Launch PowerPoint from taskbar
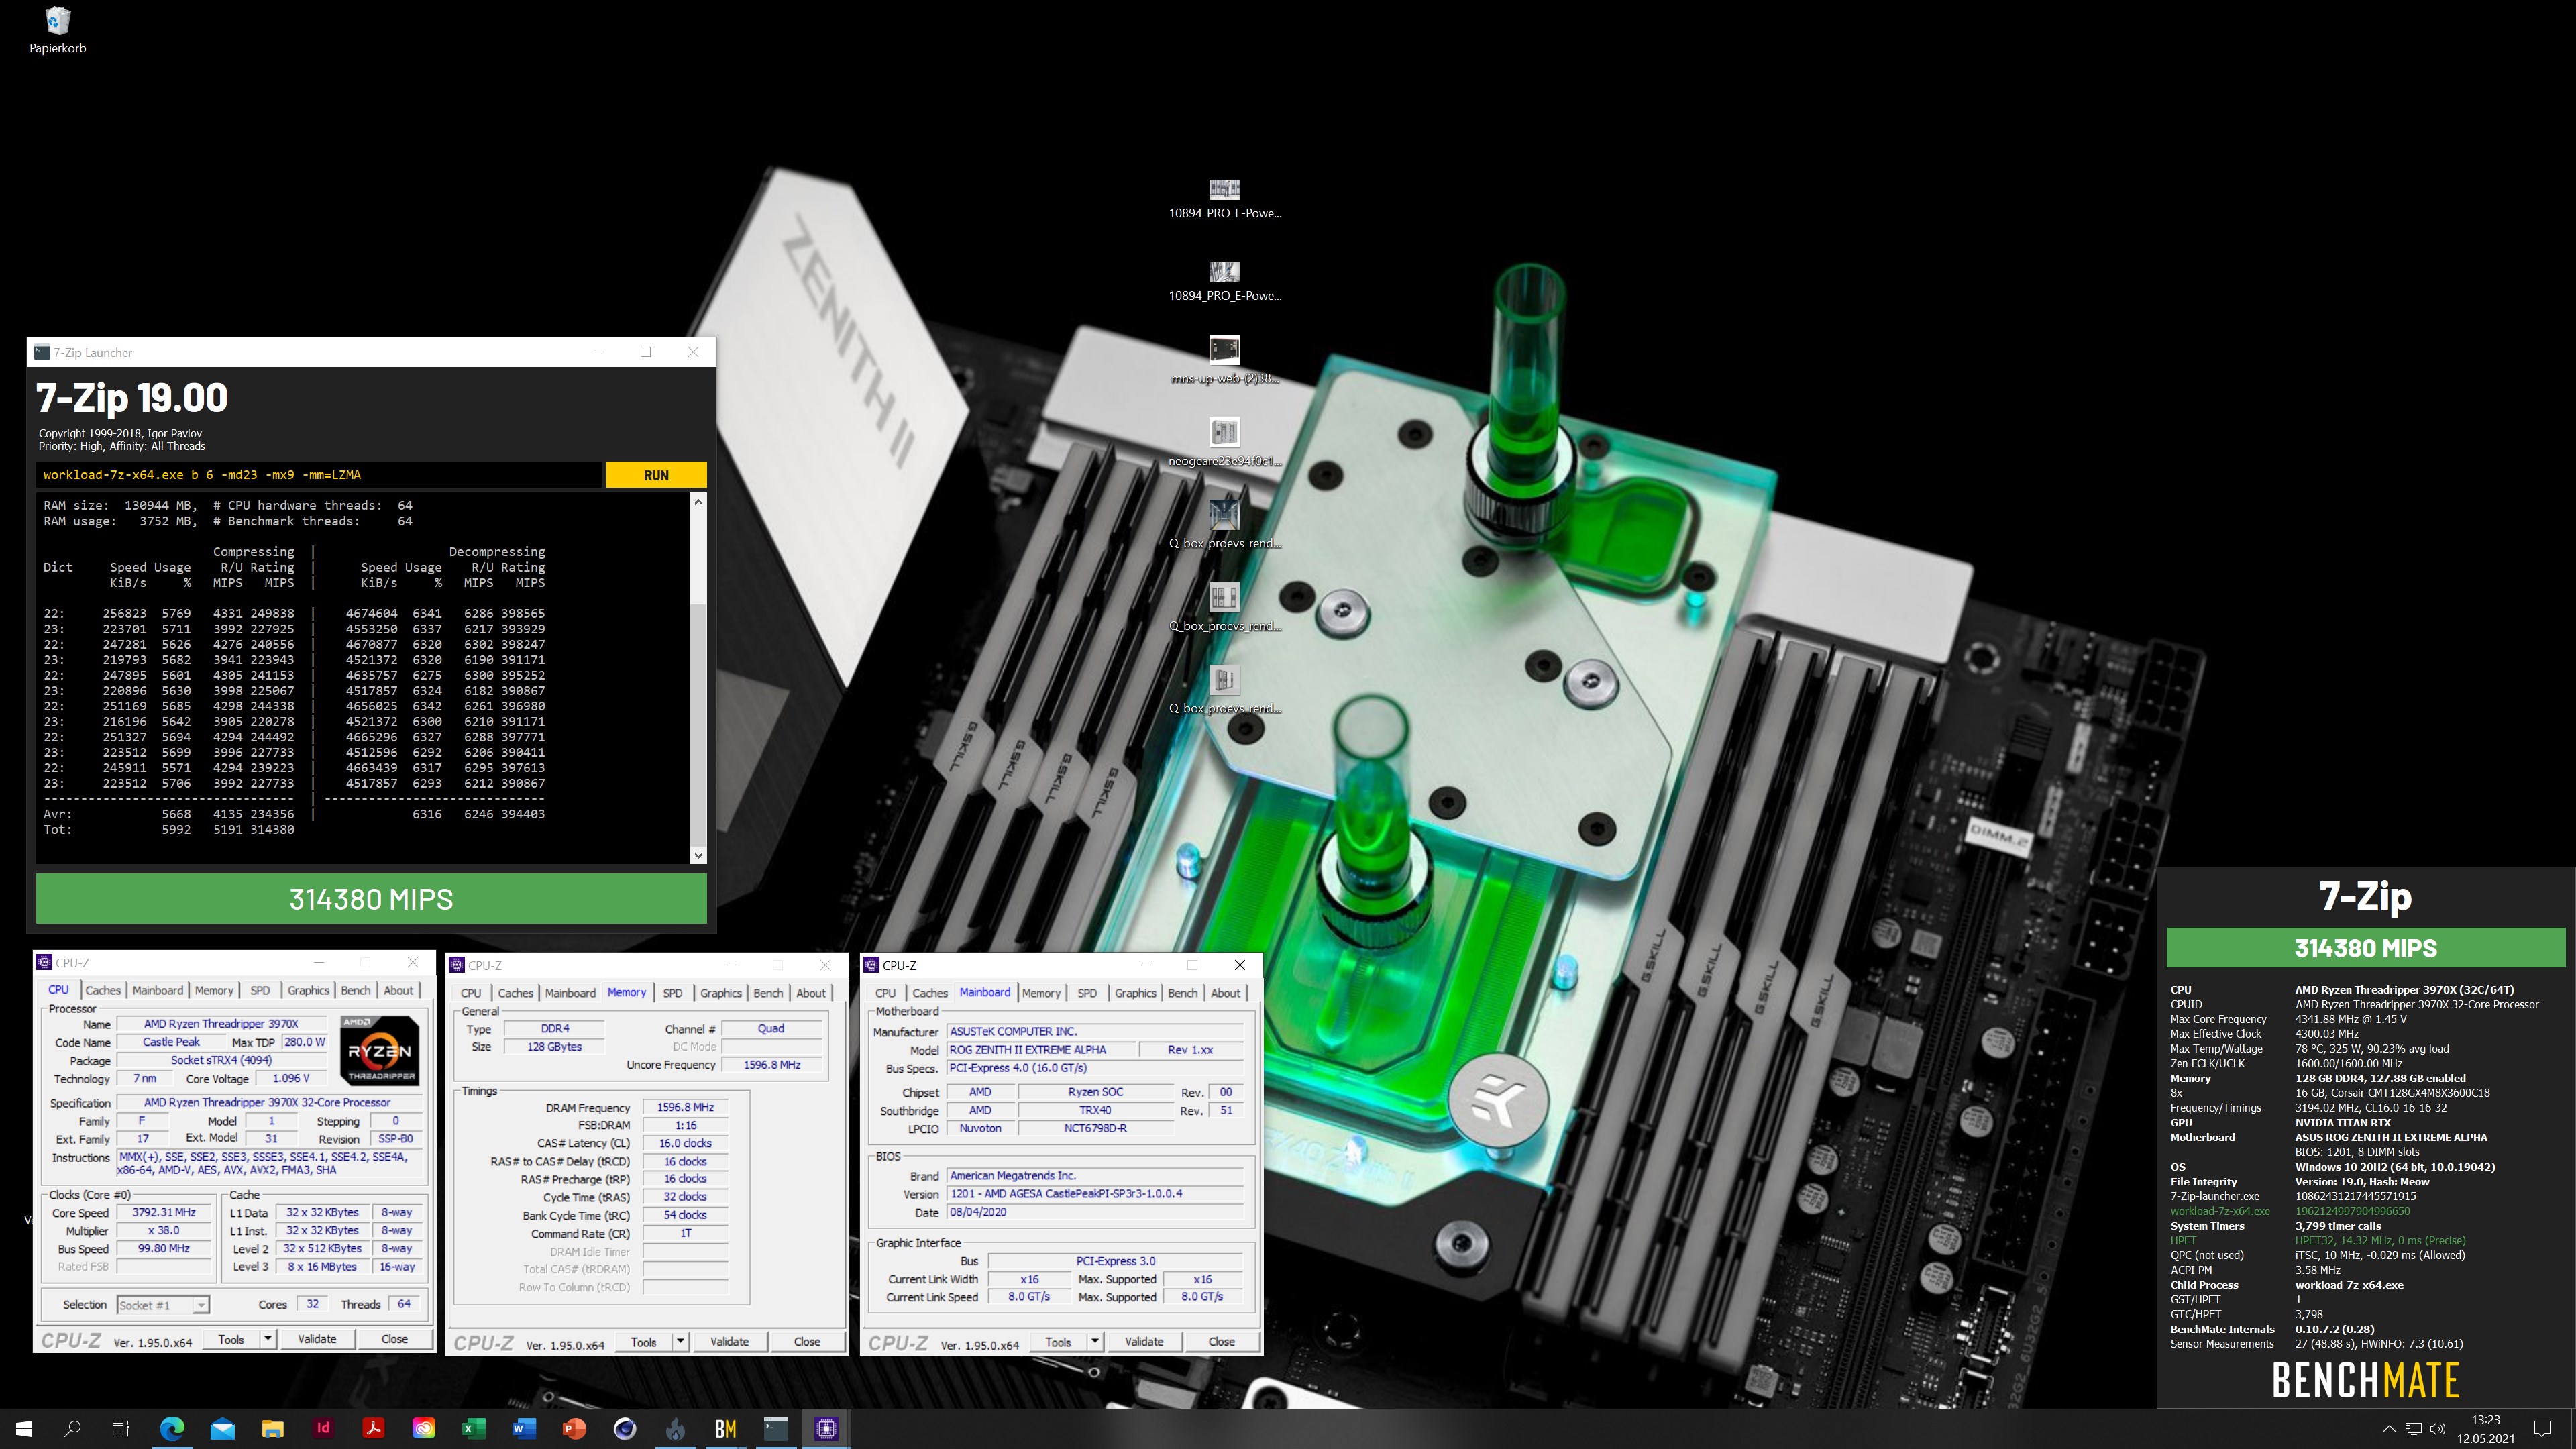Screen dimensions: 2576x1449 point(574,1428)
